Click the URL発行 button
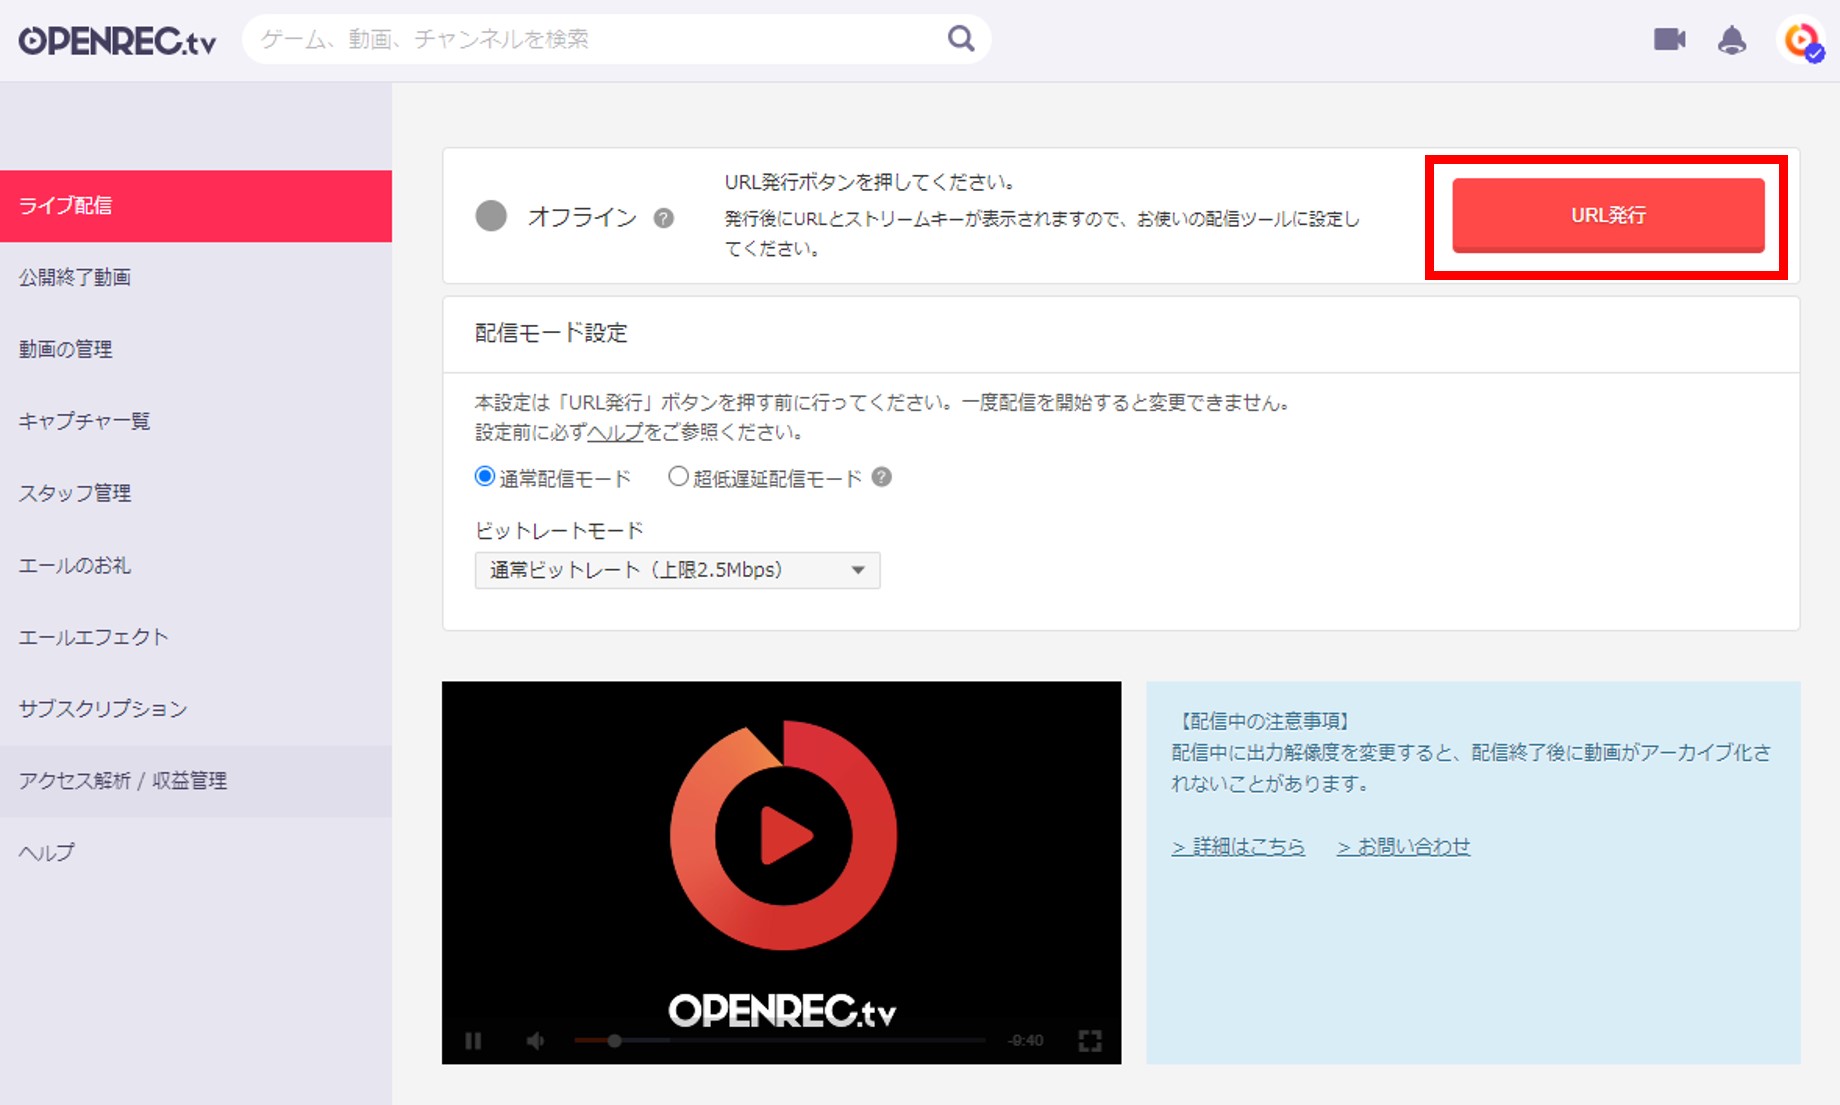This screenshot has width=1840, height=1105. click(x=1608, y=215)
